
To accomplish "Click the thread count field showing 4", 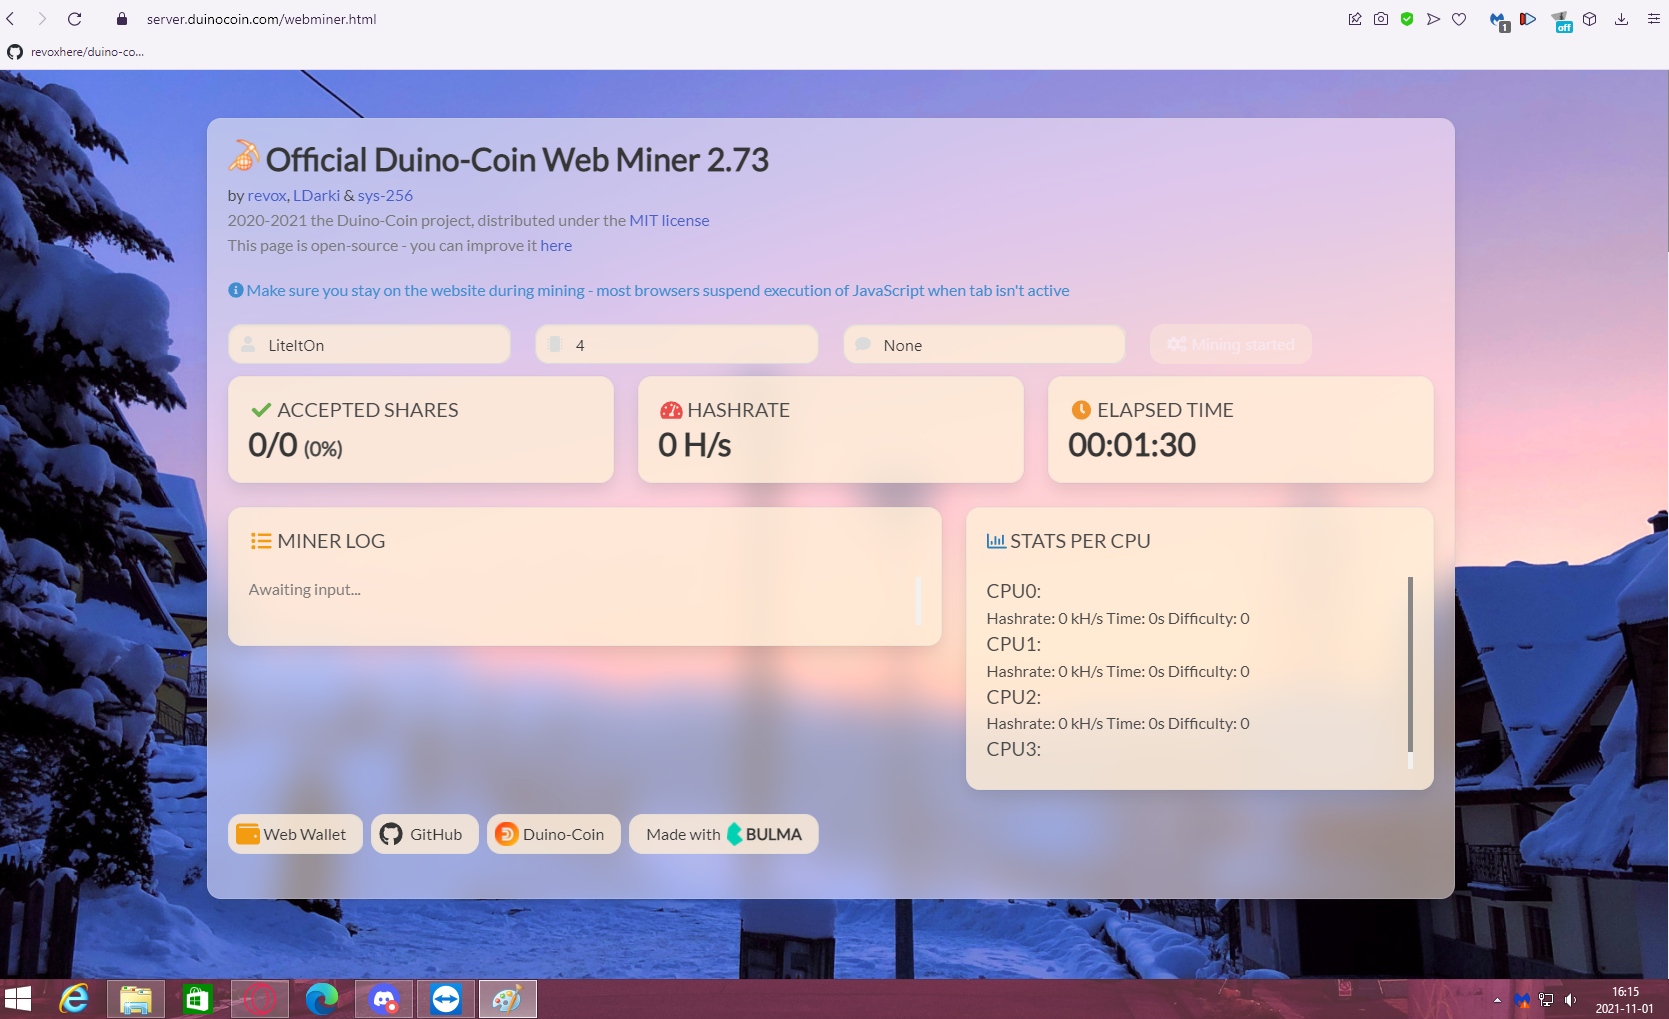I will click(x=676, y=344).
